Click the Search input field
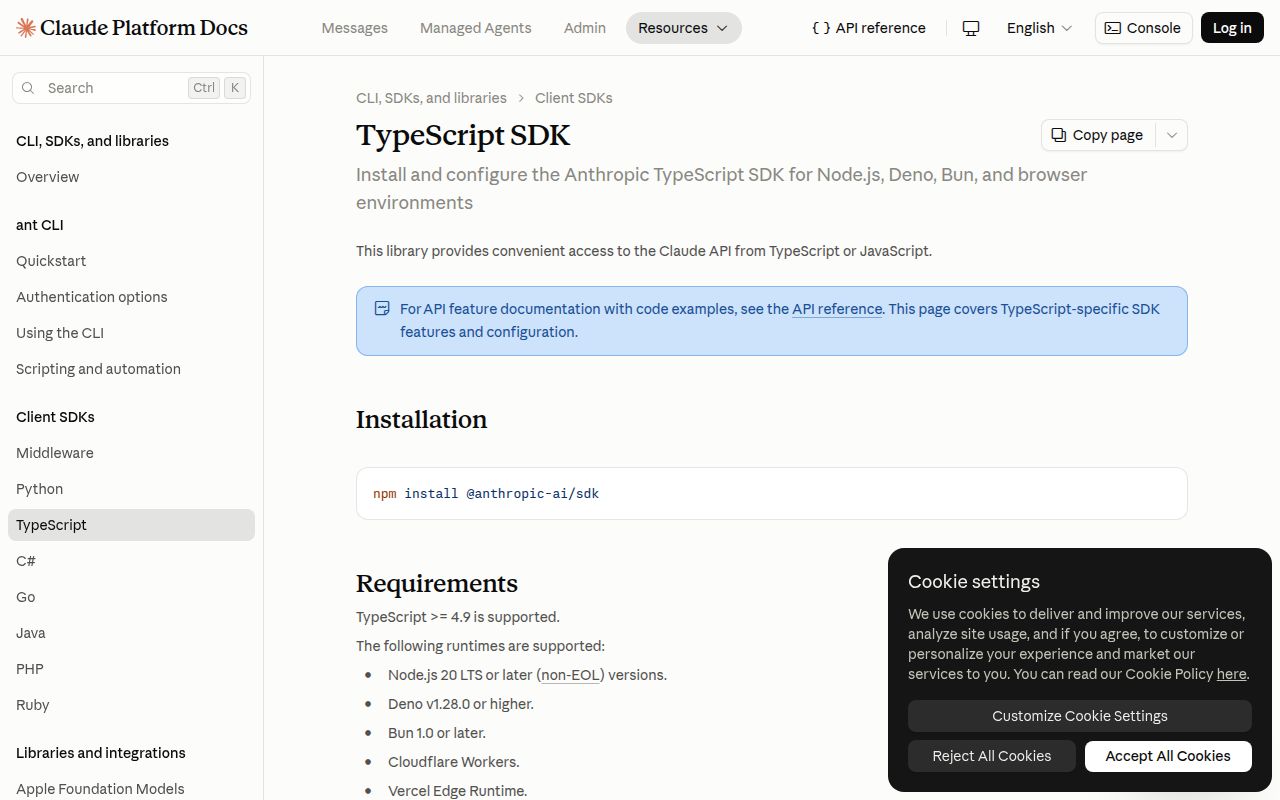The width and height of the screenshot is (1280, 800). pos(131,88)
